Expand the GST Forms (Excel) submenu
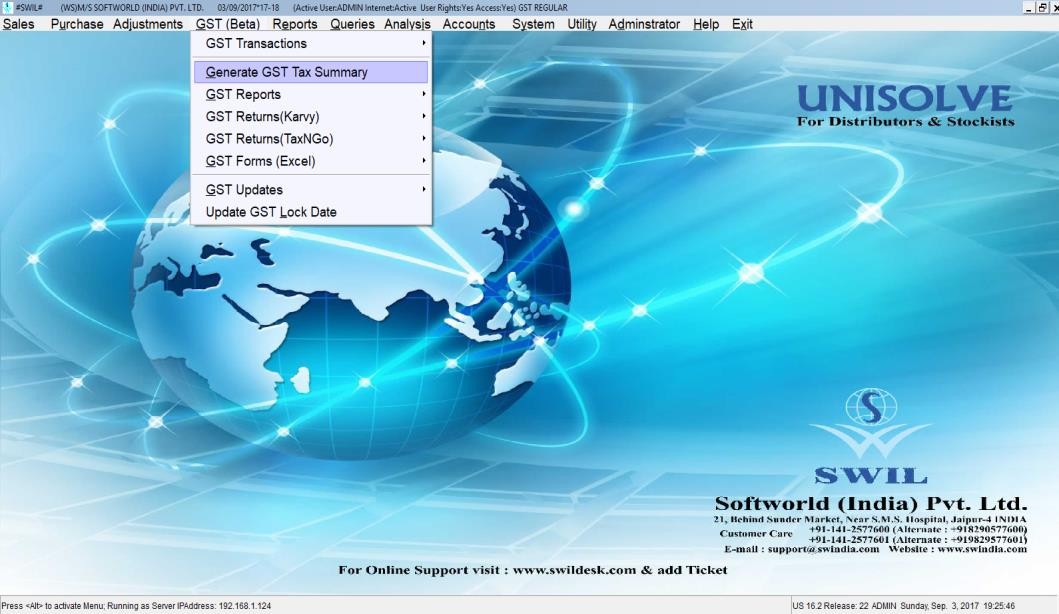 (311, 161)
